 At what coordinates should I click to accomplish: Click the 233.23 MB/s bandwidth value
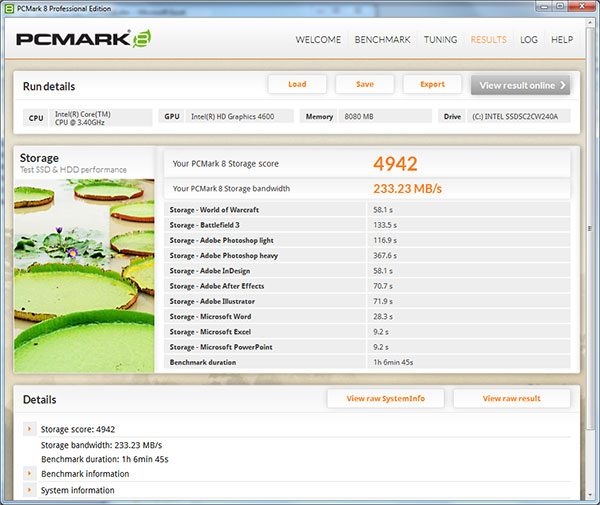[x=408, y=189]
